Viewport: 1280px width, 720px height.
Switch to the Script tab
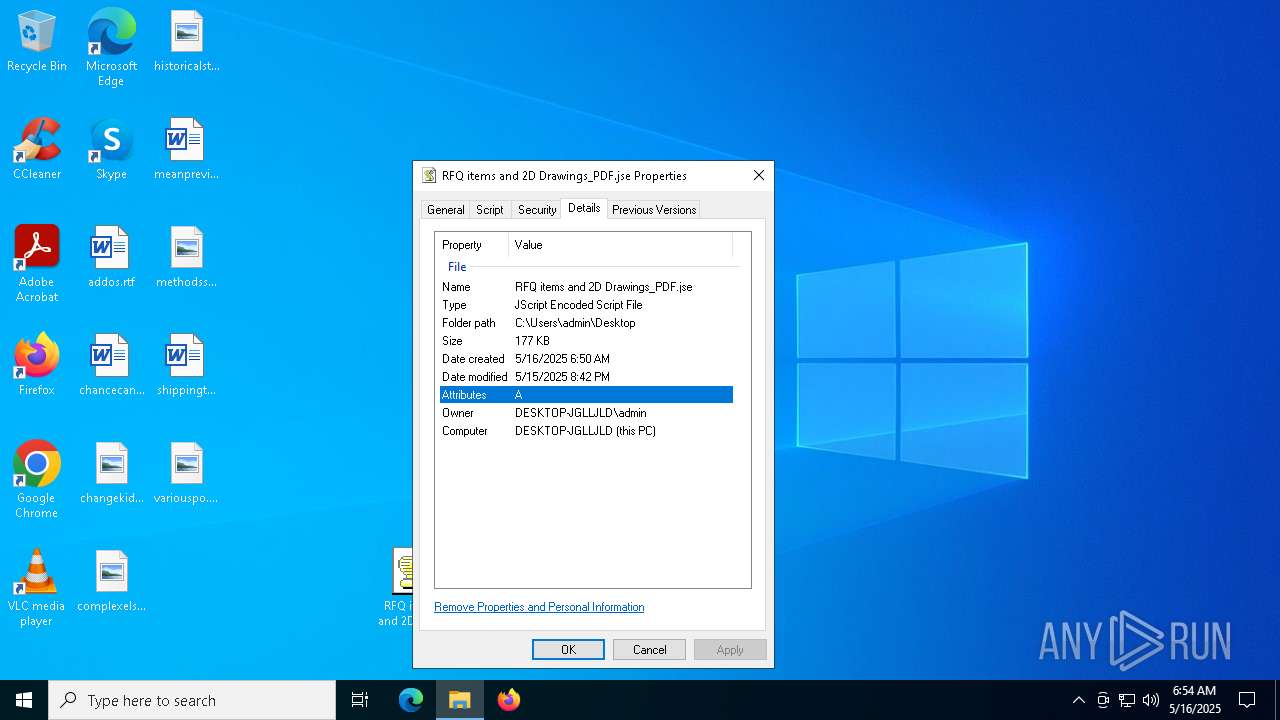point(490,210)
